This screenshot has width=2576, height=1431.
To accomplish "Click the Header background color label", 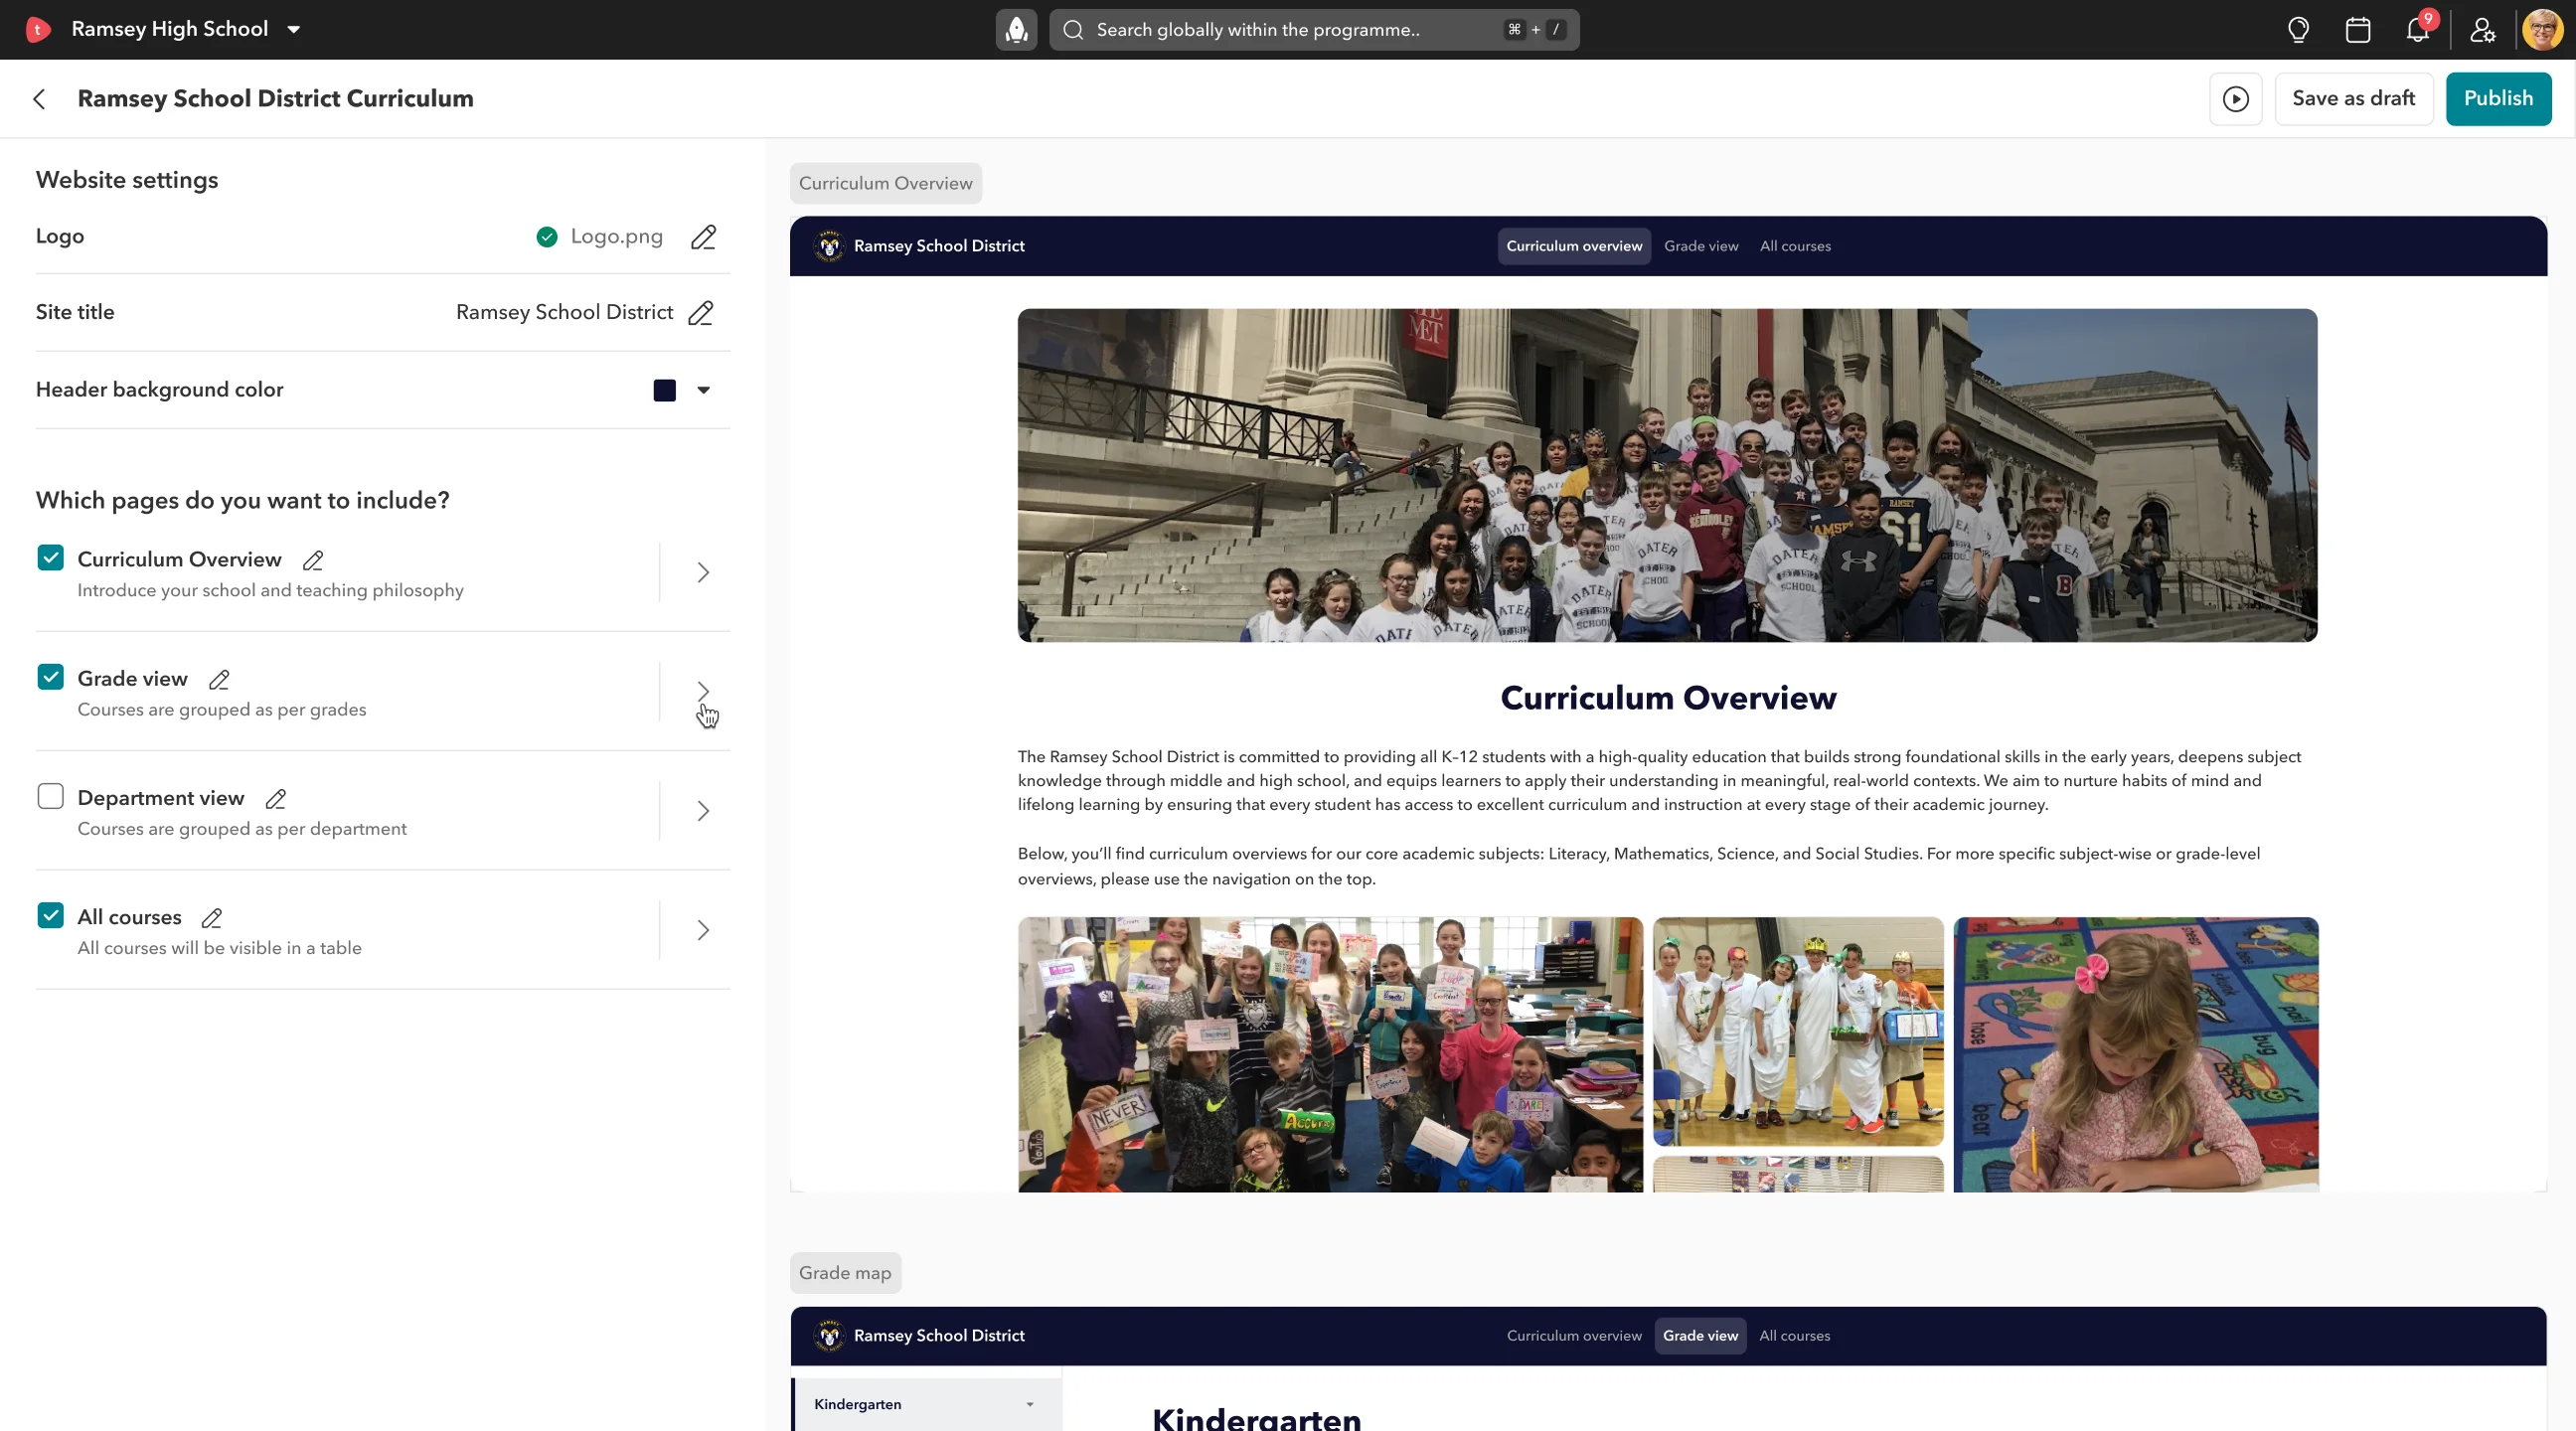I will click(x=160, y=389).
